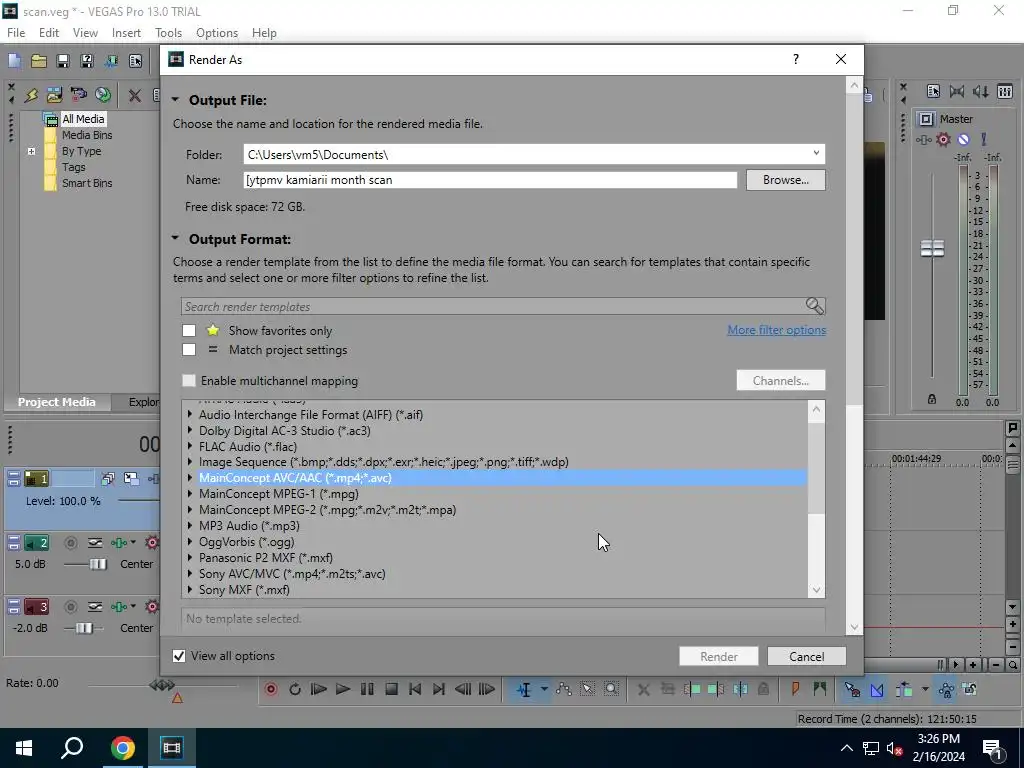Click the Import Media icon in Project Media
This screenshot has width=1024, height=768.
pyautogui.click(x=55, y=95)
